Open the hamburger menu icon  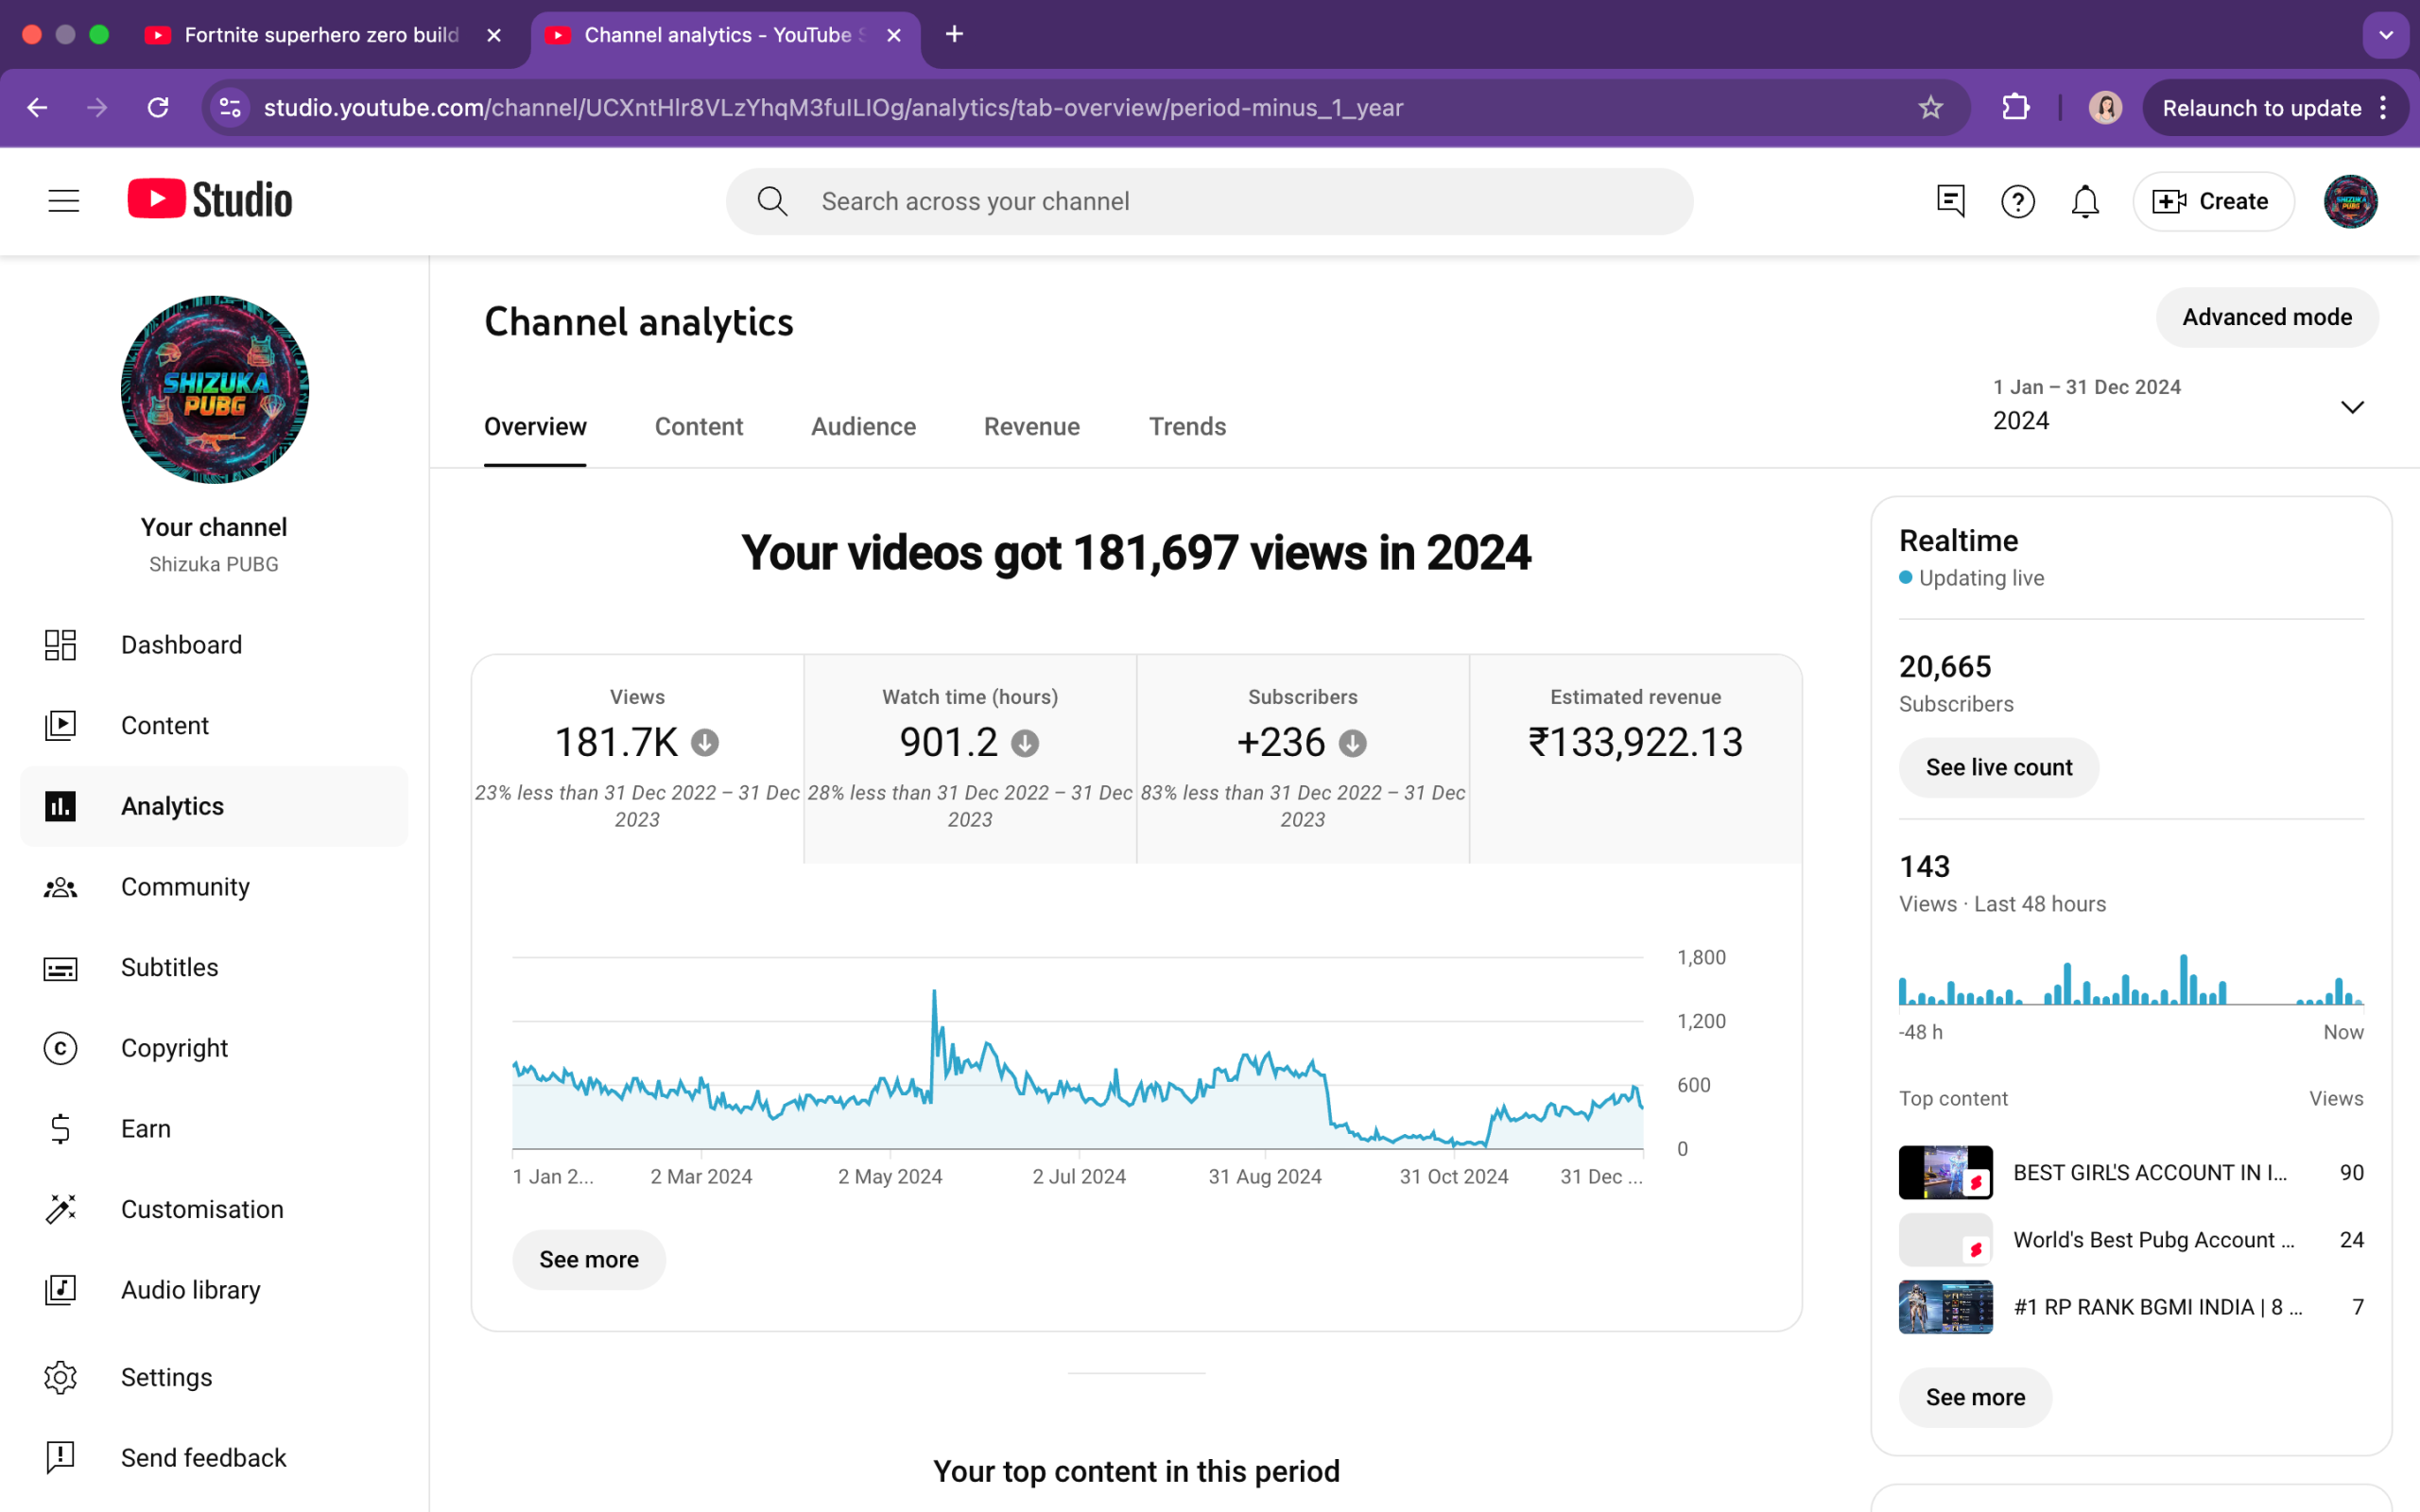point(63,201)
